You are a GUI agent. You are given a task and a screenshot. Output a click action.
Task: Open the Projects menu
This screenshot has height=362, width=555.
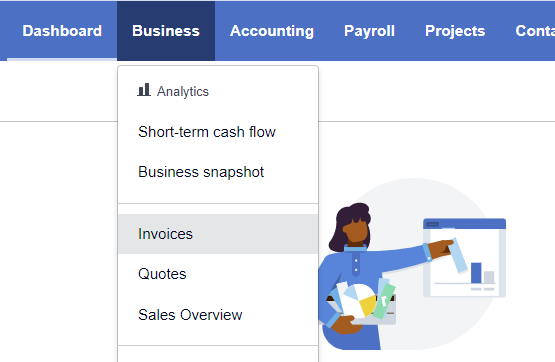click(x=455, y=31)
